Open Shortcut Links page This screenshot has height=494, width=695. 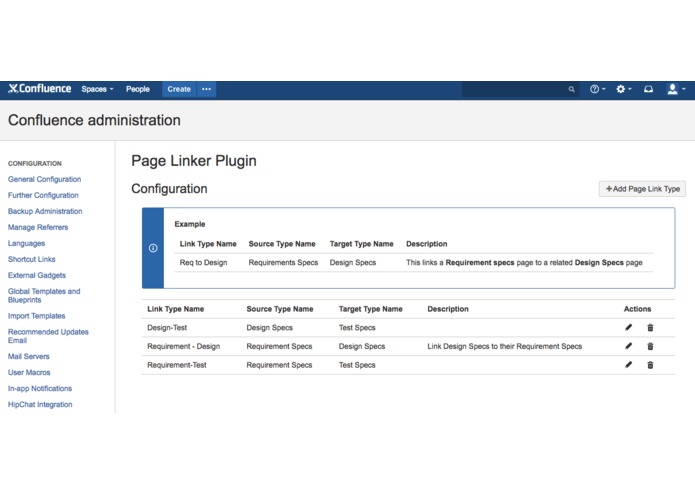click(x=31, y=259)
